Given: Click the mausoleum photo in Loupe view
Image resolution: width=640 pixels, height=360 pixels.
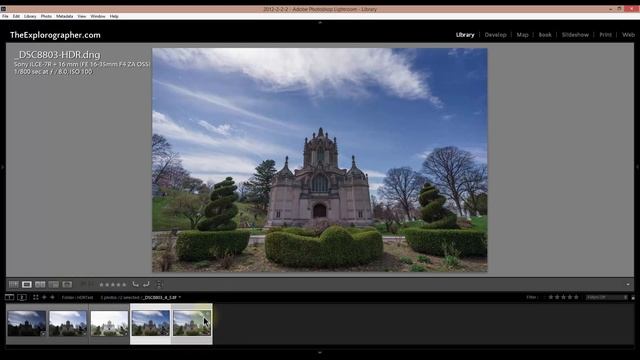Looking at the screenshot, I should point(320,160).
